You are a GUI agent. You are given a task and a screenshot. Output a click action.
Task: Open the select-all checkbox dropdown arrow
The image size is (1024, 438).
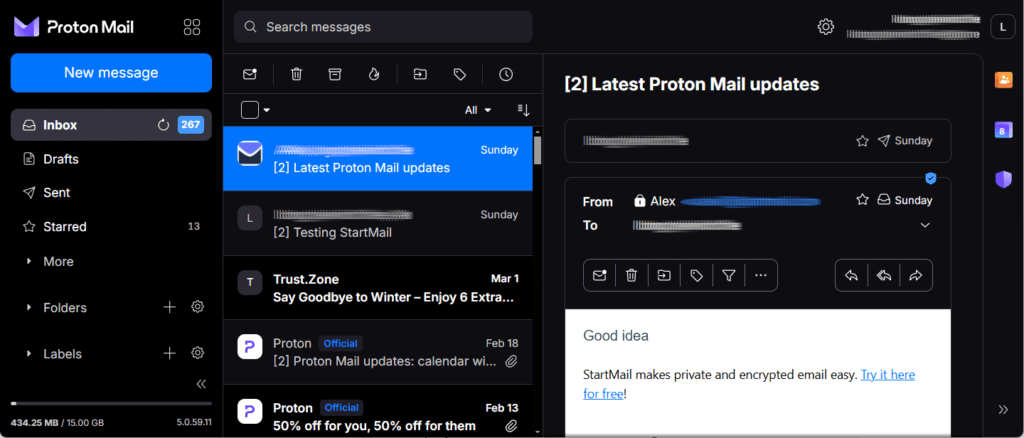click(266, 110)
